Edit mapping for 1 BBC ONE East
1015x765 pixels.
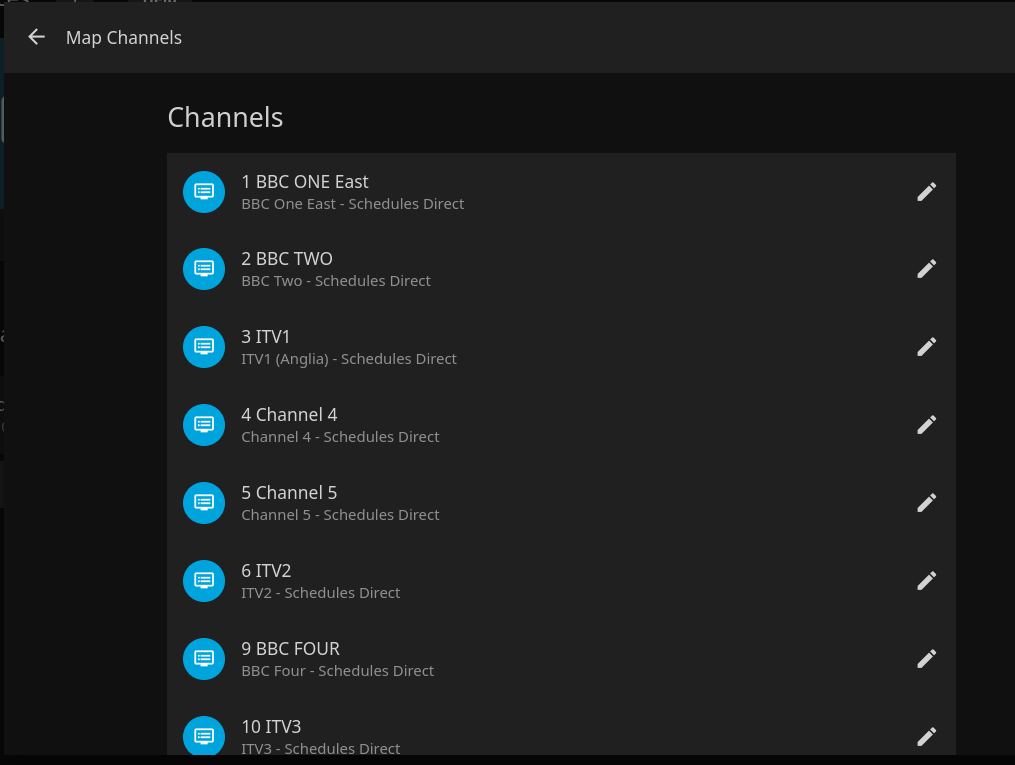(x=926, y=192)
